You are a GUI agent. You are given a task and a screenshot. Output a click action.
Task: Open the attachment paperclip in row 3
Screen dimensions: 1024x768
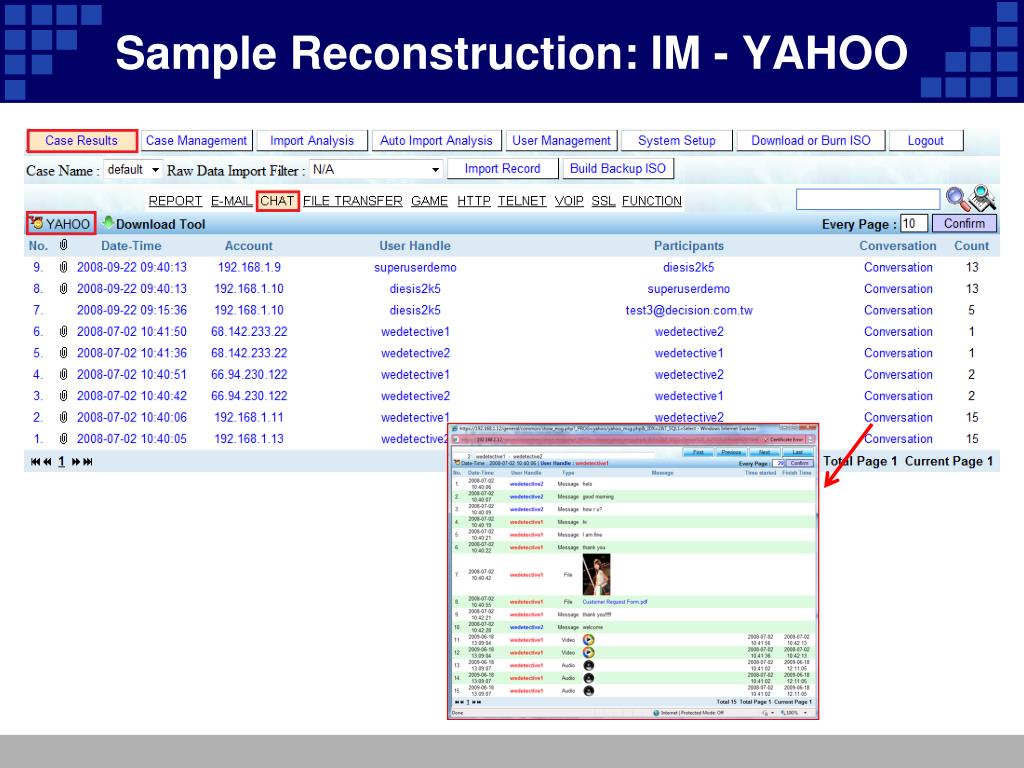[x=63, y=396]
